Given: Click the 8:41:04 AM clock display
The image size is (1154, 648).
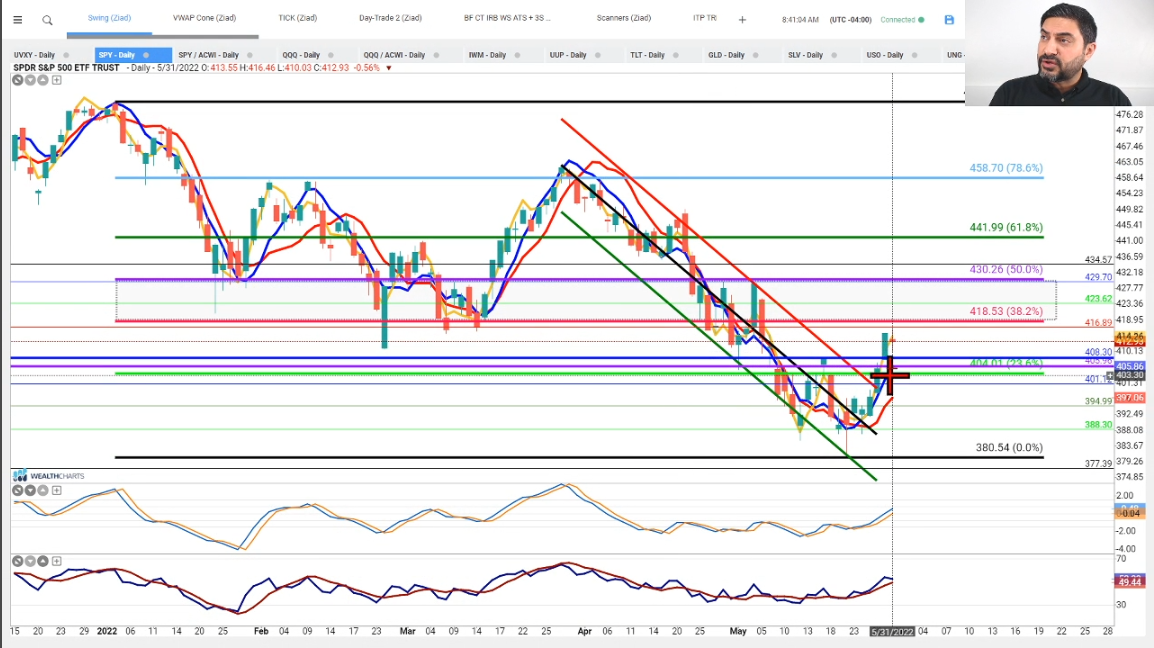Looking at the screenshot, I should point(800,20).
